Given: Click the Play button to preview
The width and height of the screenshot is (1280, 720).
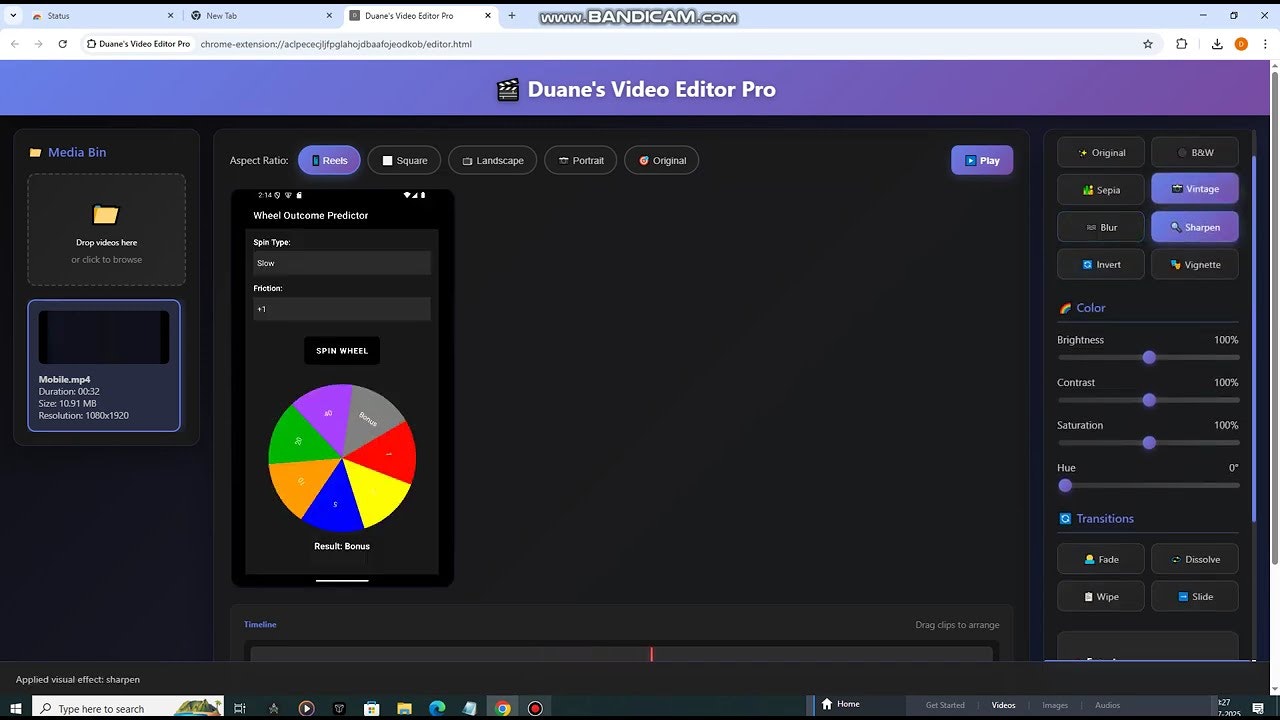Looking at the screenshot, I should pos(982,160).
